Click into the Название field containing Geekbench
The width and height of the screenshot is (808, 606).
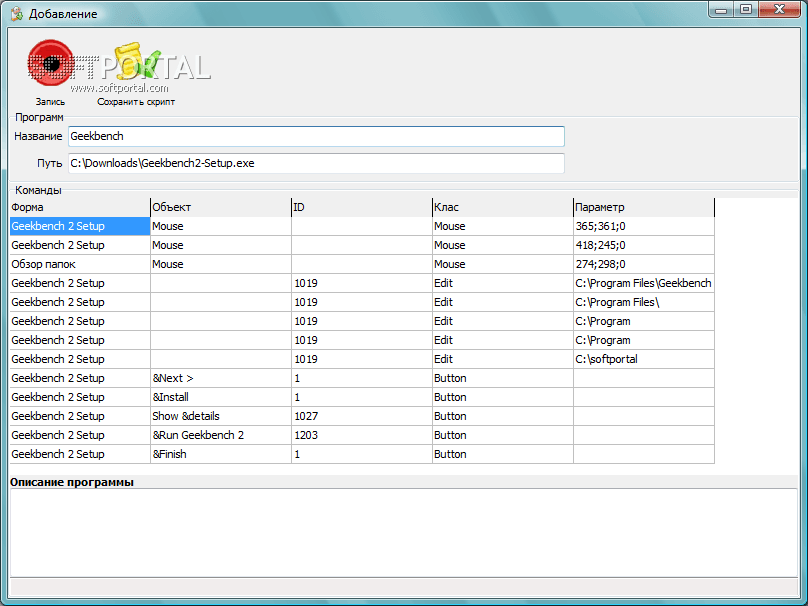(316, 137)
